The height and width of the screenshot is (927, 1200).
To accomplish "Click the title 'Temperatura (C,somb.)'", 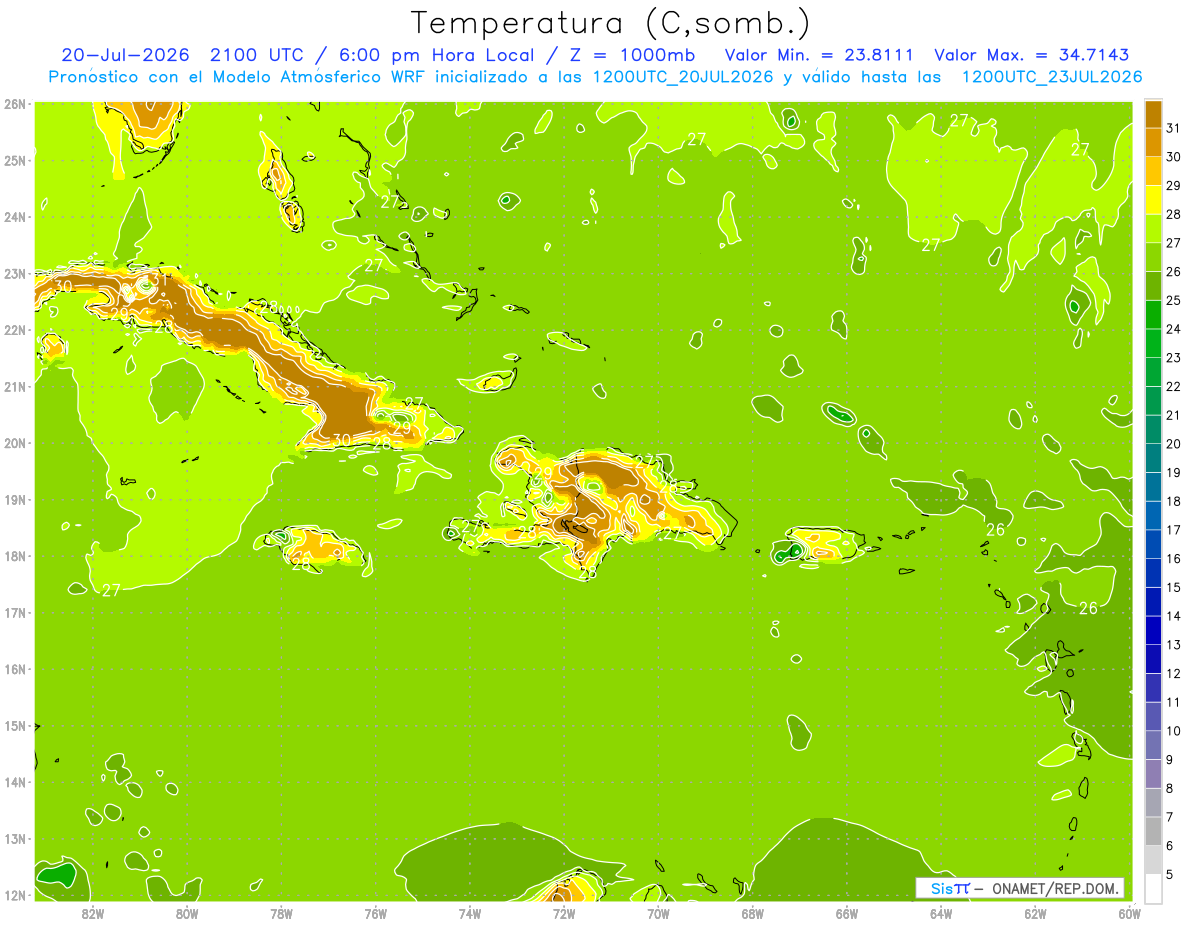I will click(x=611, y=23).
